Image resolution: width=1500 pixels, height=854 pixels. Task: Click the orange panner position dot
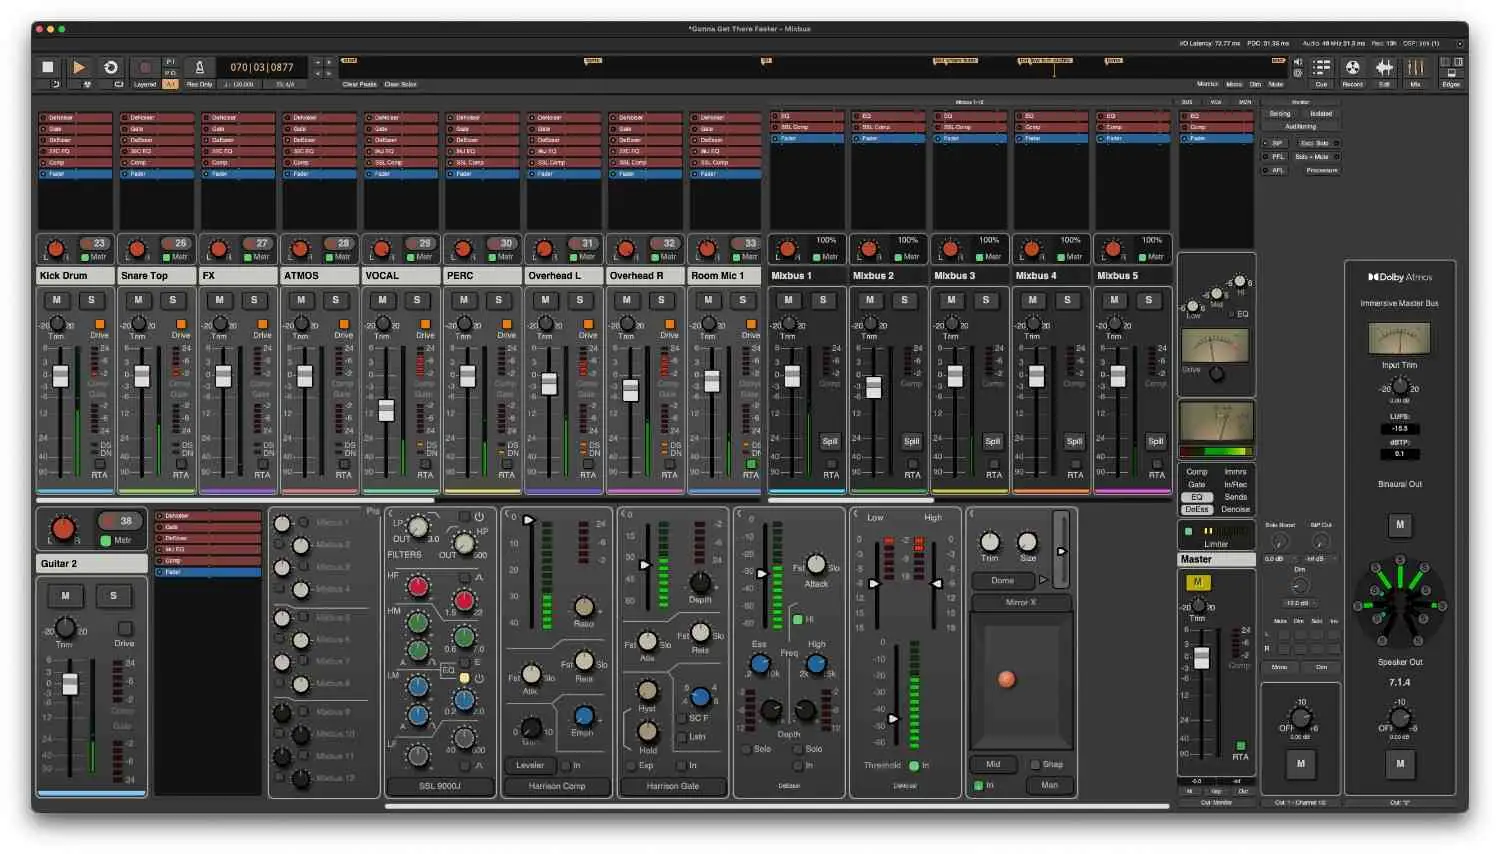1007,679
